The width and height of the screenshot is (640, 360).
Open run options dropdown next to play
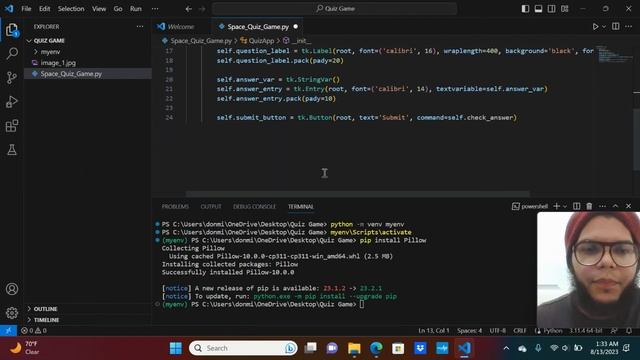[x=604, y=27]
